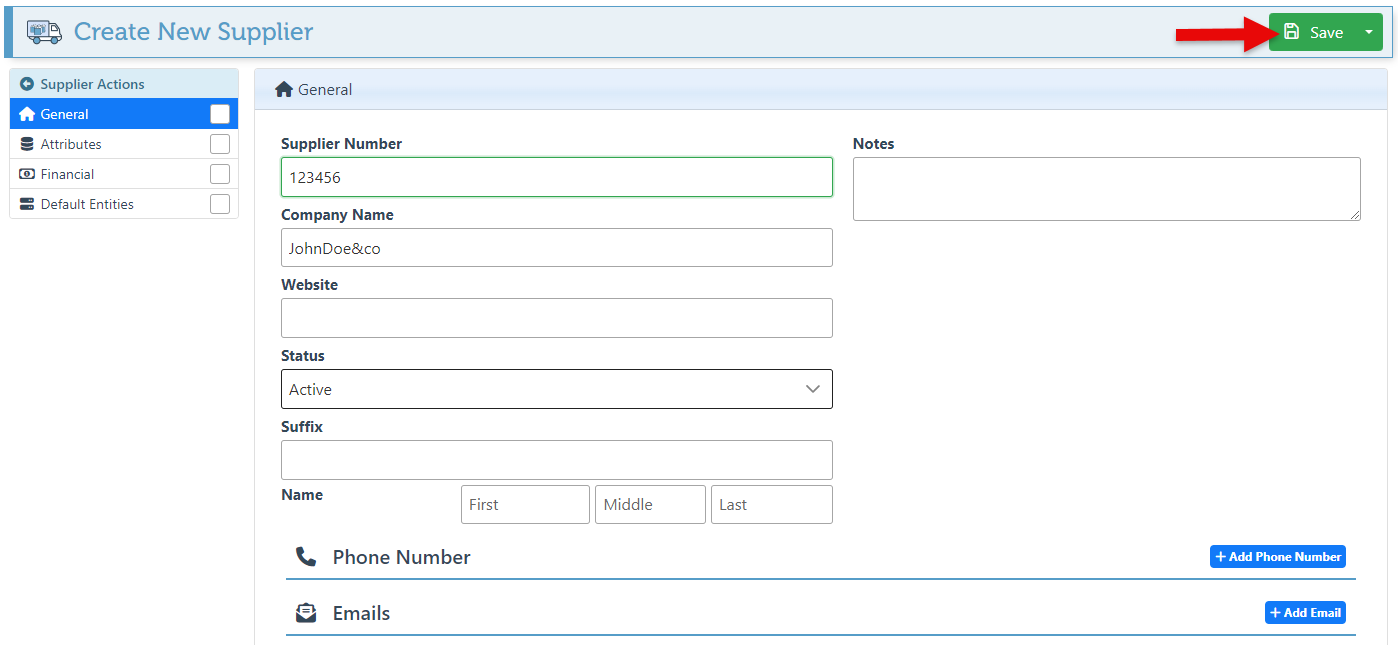Click Add Phone Number button
Image resolution: width=1398 pixels, height=645 pixels.
[1277, 557]
